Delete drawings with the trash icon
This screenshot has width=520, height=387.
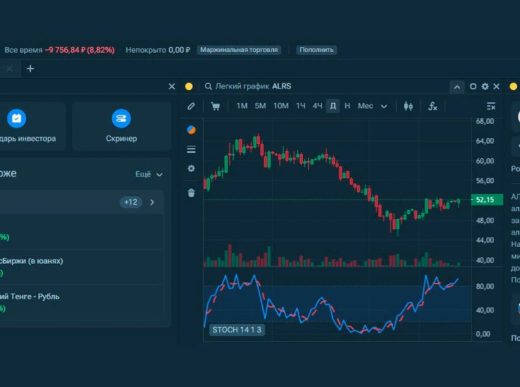pos(191,193)
